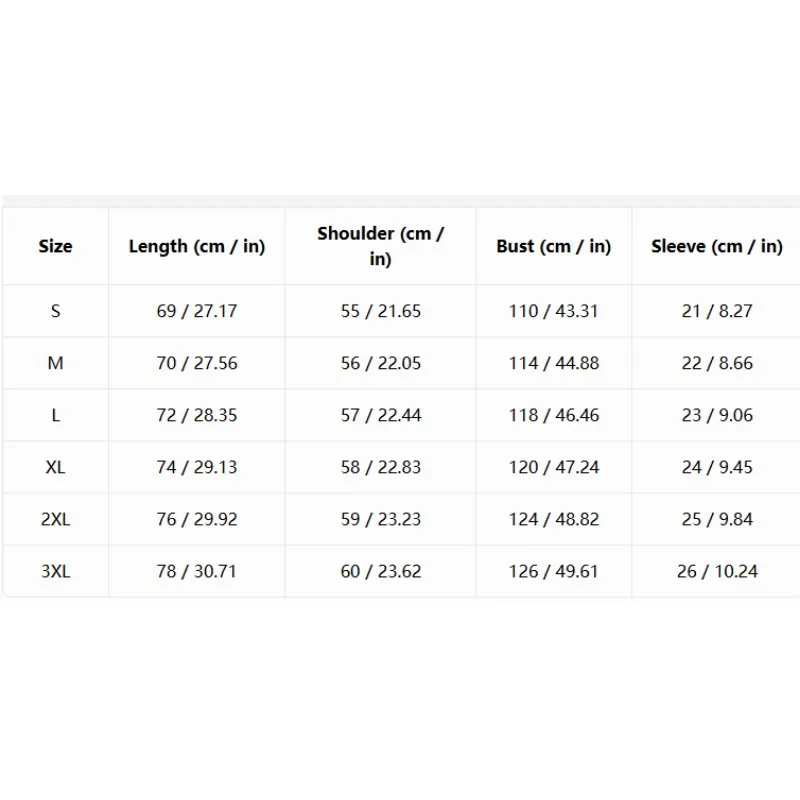
Task: Click the Size column header
Action: click(x=56, y=246)
